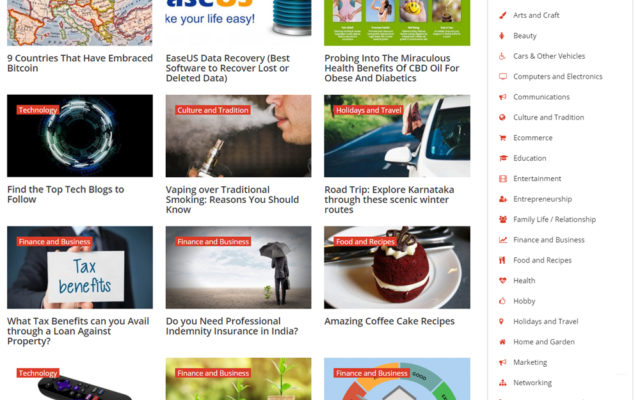Image resolution: width=640 pixels, height=400 pixels.
Task: Open Food and Recipes in sidebar list
Action: click(542, 260)
